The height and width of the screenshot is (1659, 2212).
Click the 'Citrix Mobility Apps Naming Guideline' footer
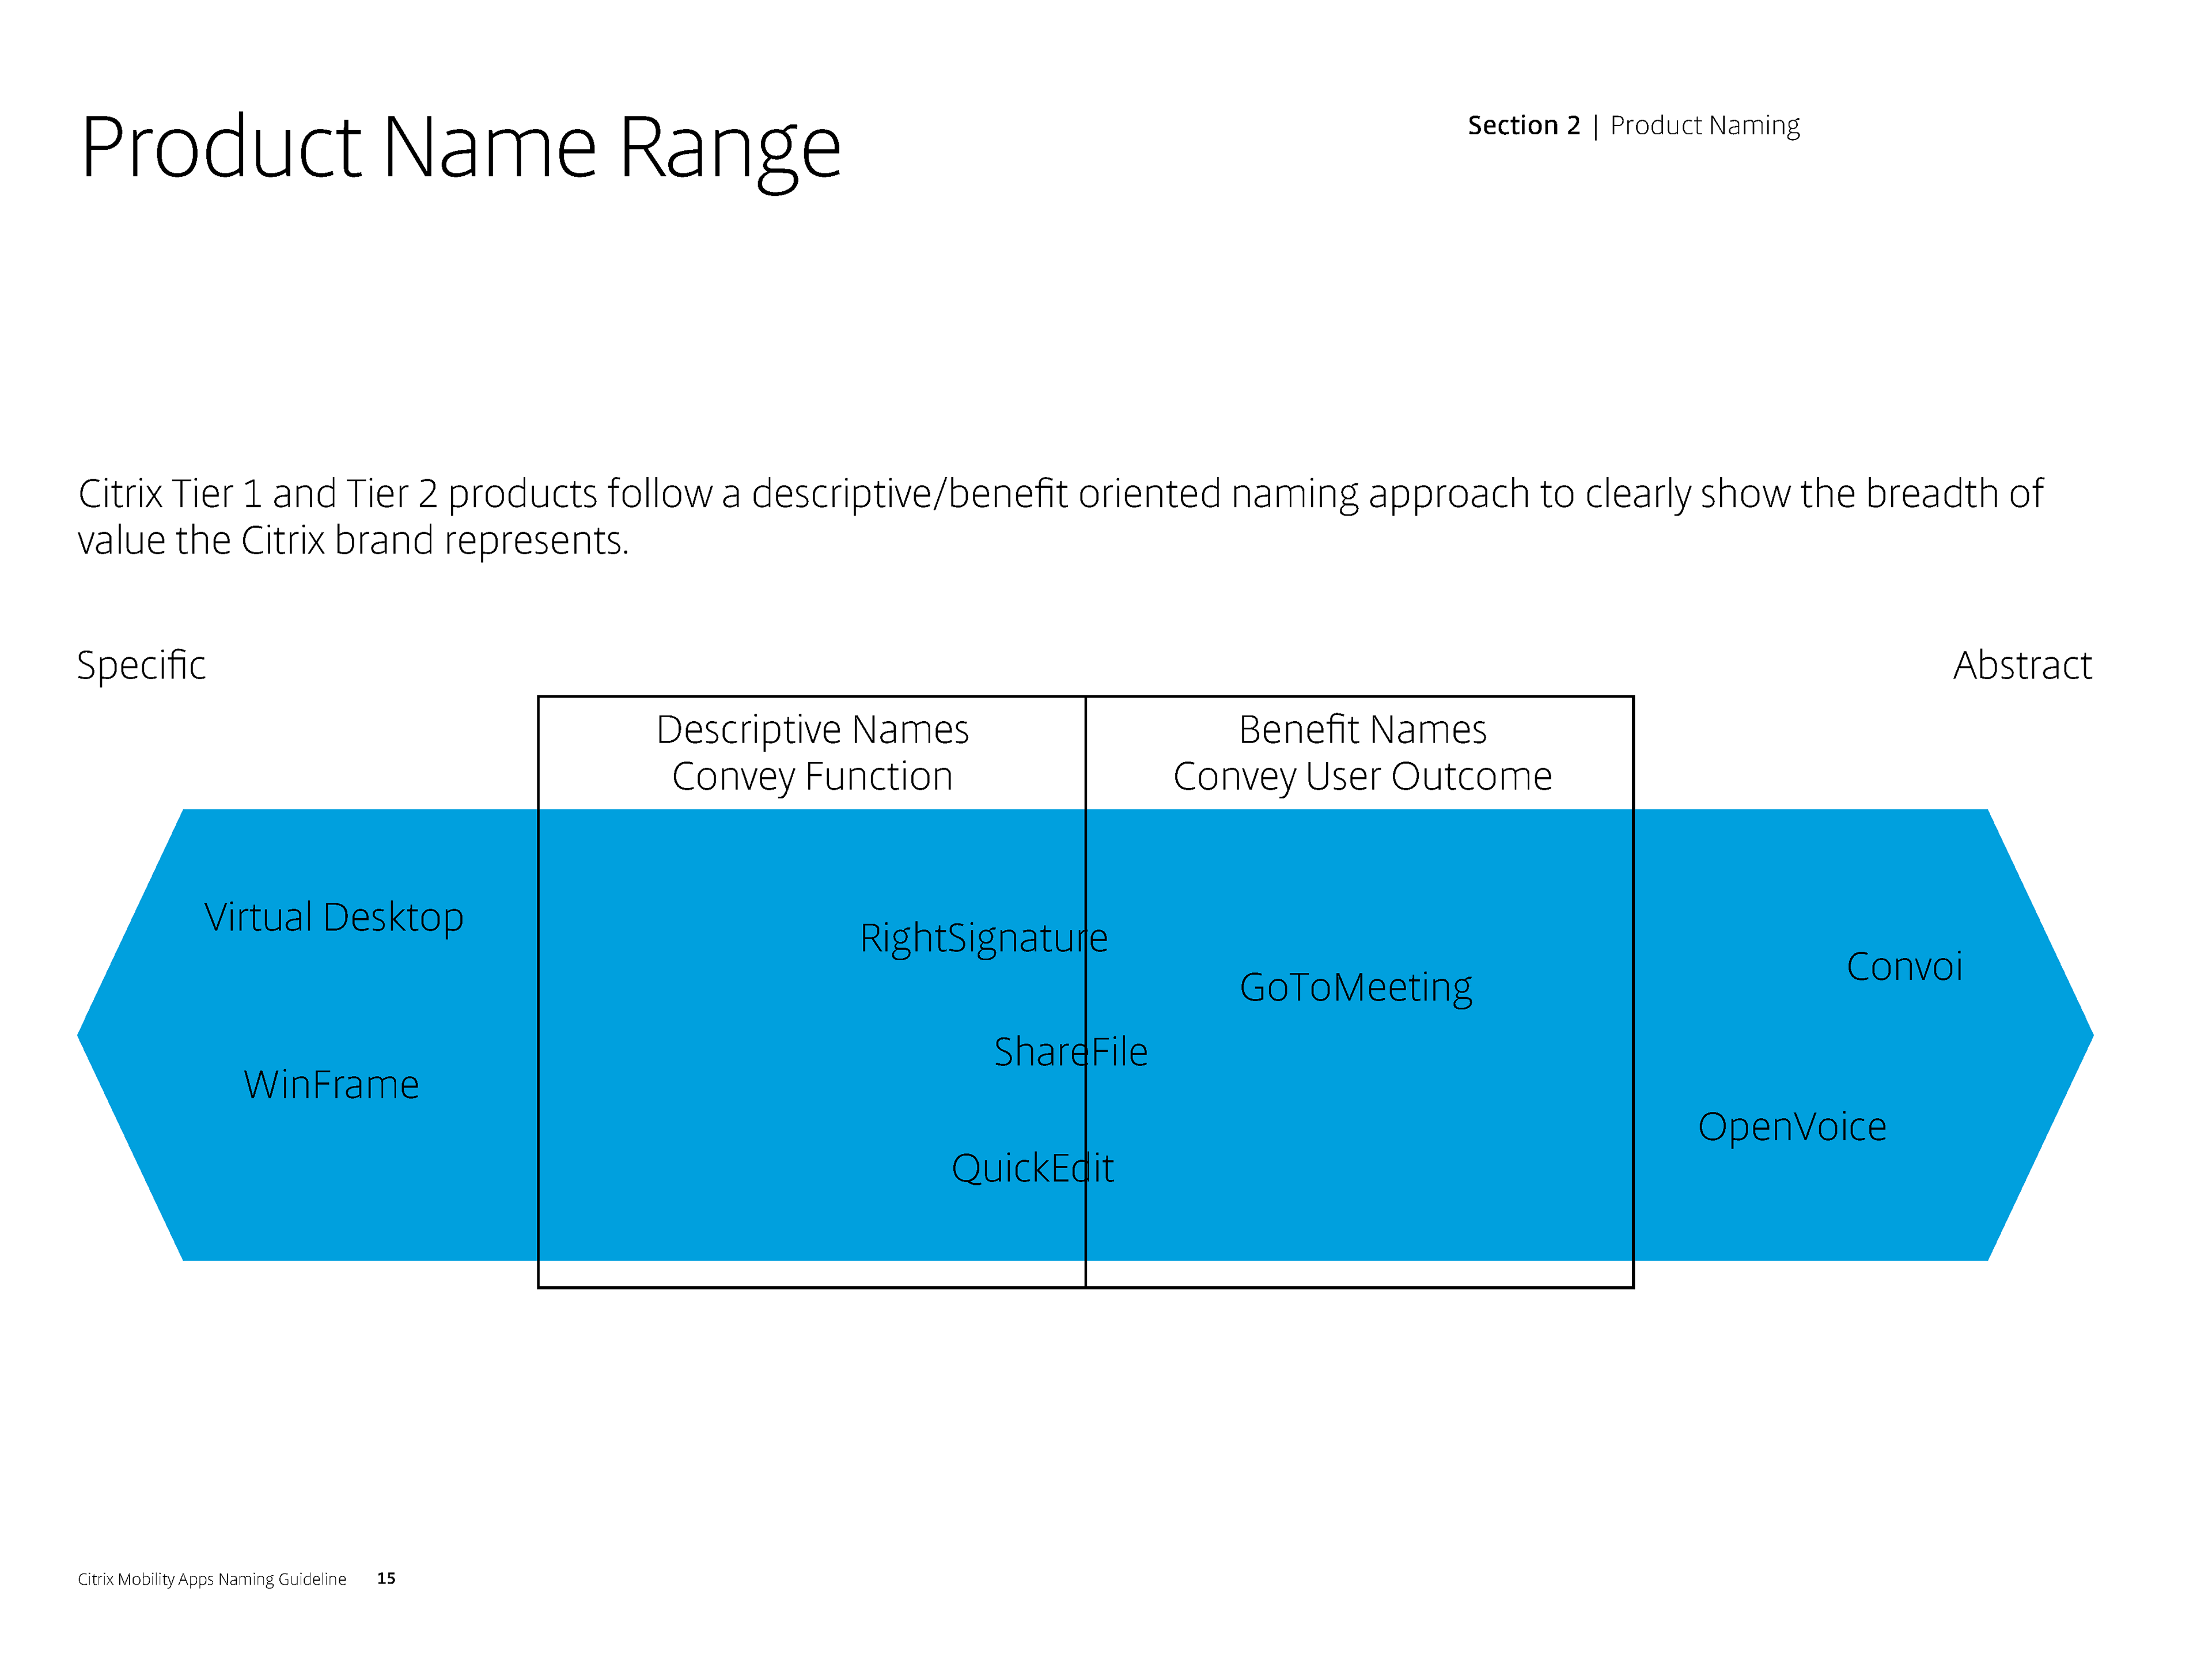pos(212,1579)
